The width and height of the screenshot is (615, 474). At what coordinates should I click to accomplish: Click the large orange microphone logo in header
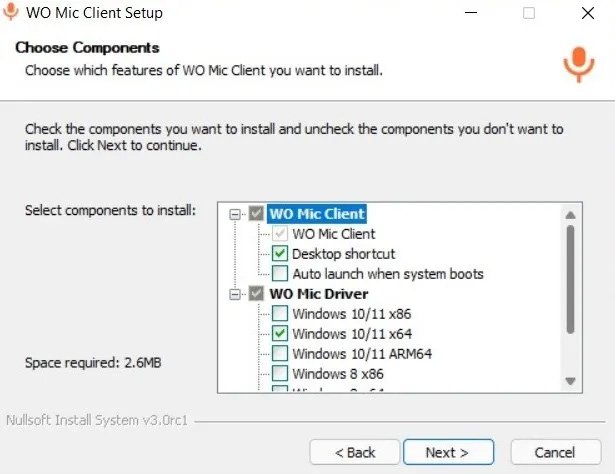(579, 64)
